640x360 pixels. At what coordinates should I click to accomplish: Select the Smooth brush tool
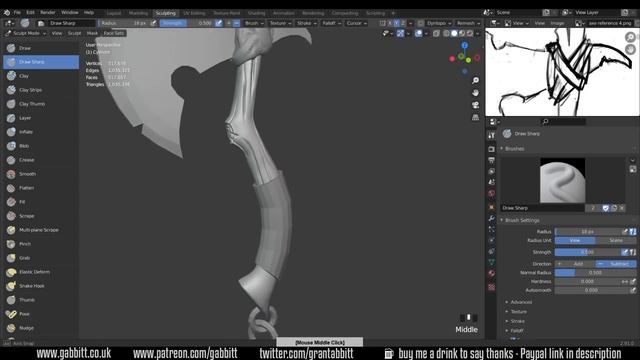click(x=41, y=174)
